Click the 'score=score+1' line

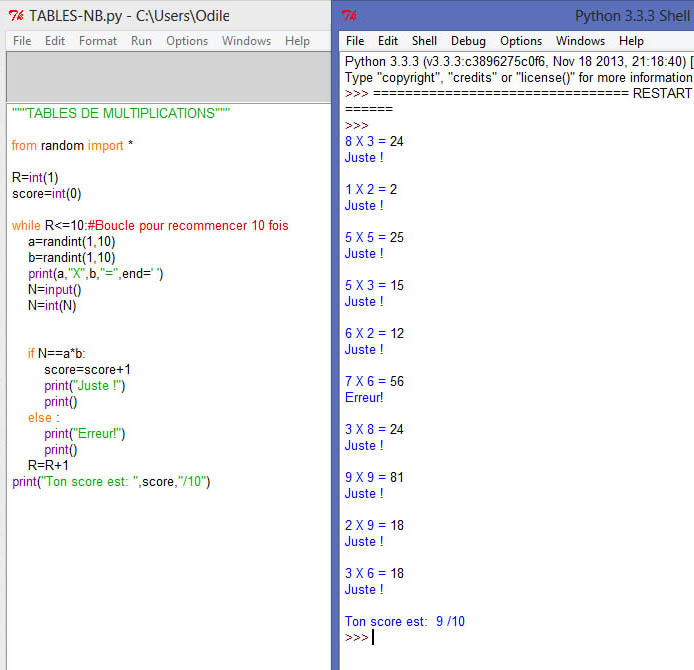[87, 370]
